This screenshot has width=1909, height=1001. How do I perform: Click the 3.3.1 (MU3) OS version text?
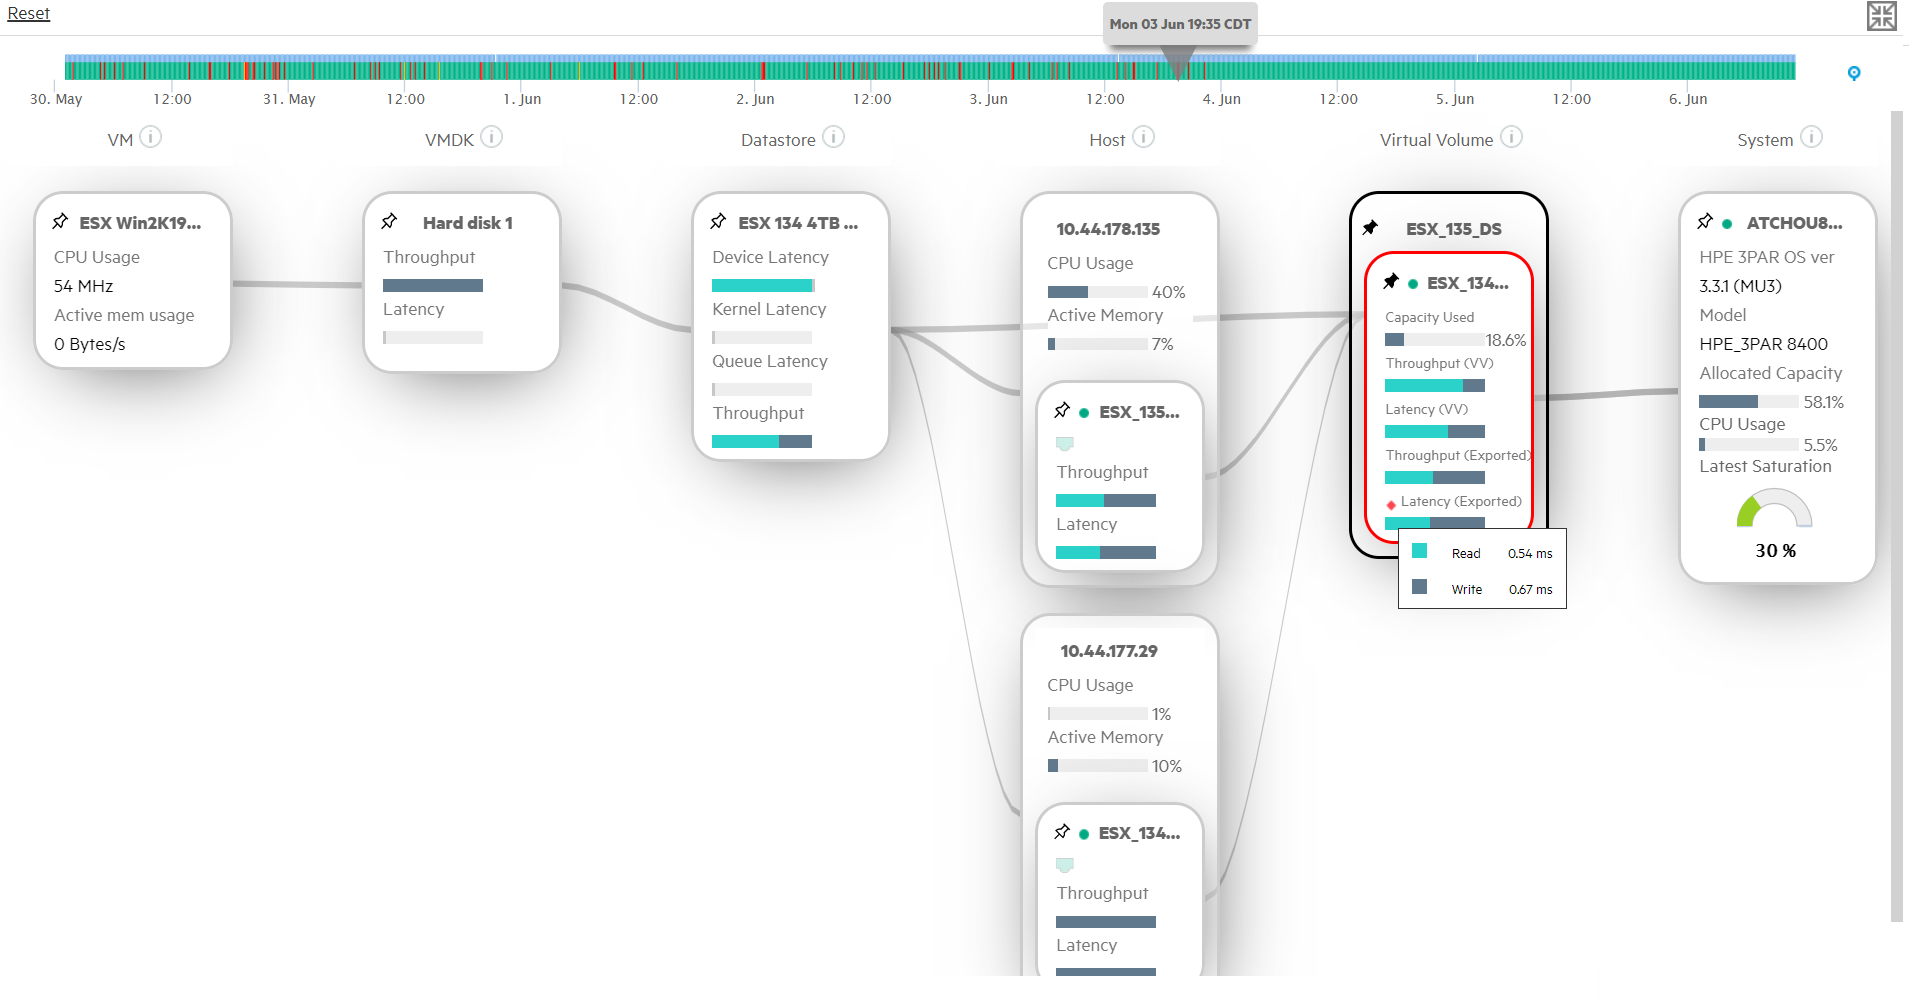click(x=1741, y=286)
